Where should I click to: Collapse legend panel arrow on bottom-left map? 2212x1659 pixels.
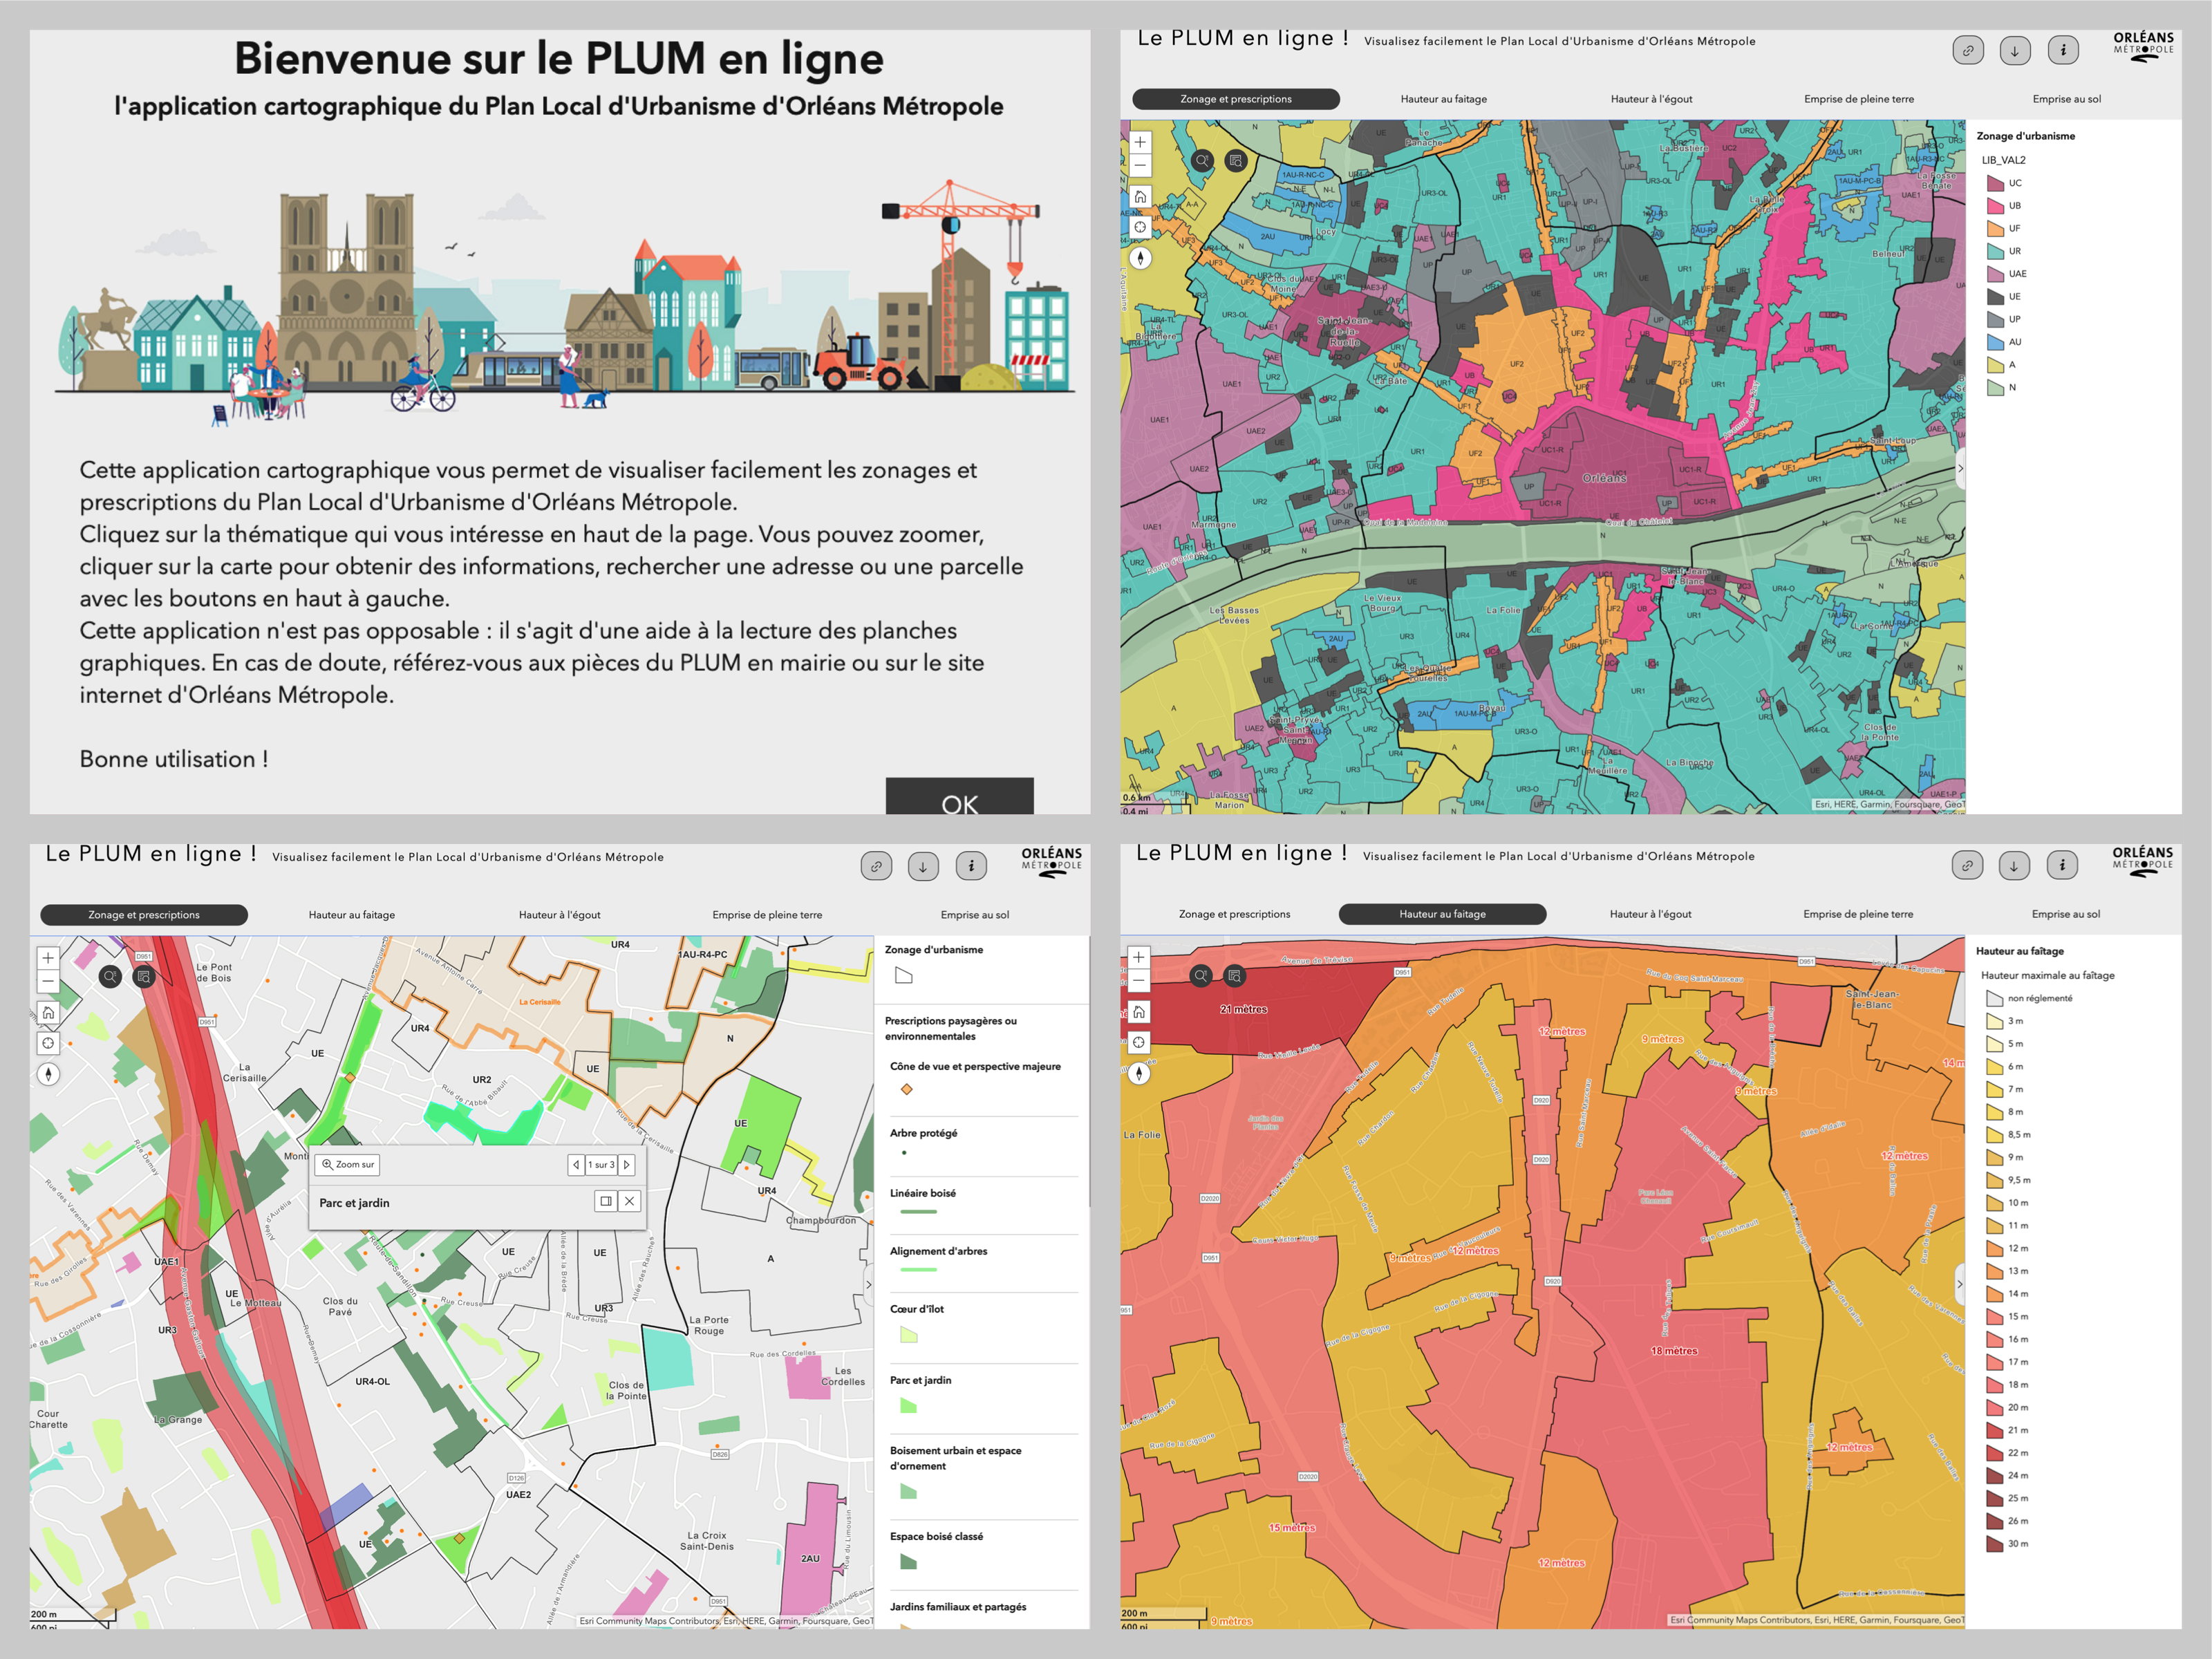pyautogui.click(x=868, y=1284)
